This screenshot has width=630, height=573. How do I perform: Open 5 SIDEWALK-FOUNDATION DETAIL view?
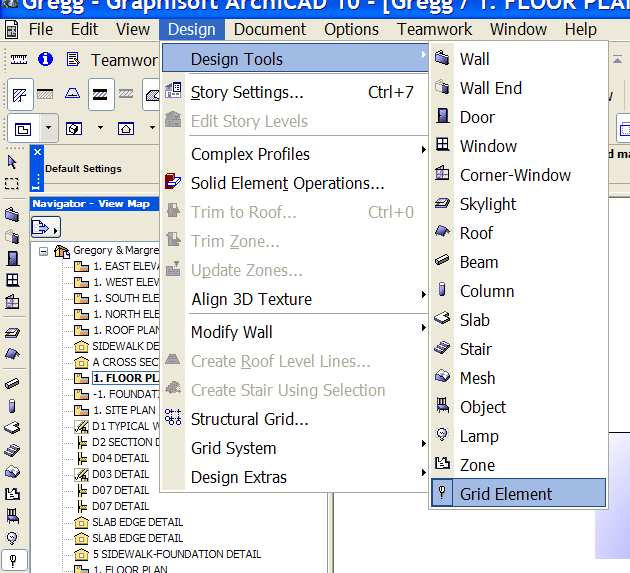click(x=168, y=554)
